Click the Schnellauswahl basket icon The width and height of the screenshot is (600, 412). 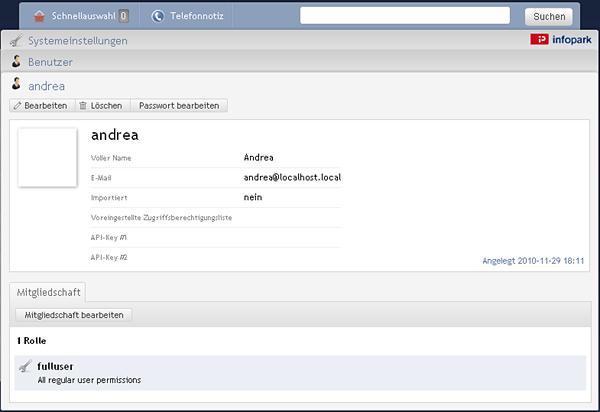click(39, 16)
